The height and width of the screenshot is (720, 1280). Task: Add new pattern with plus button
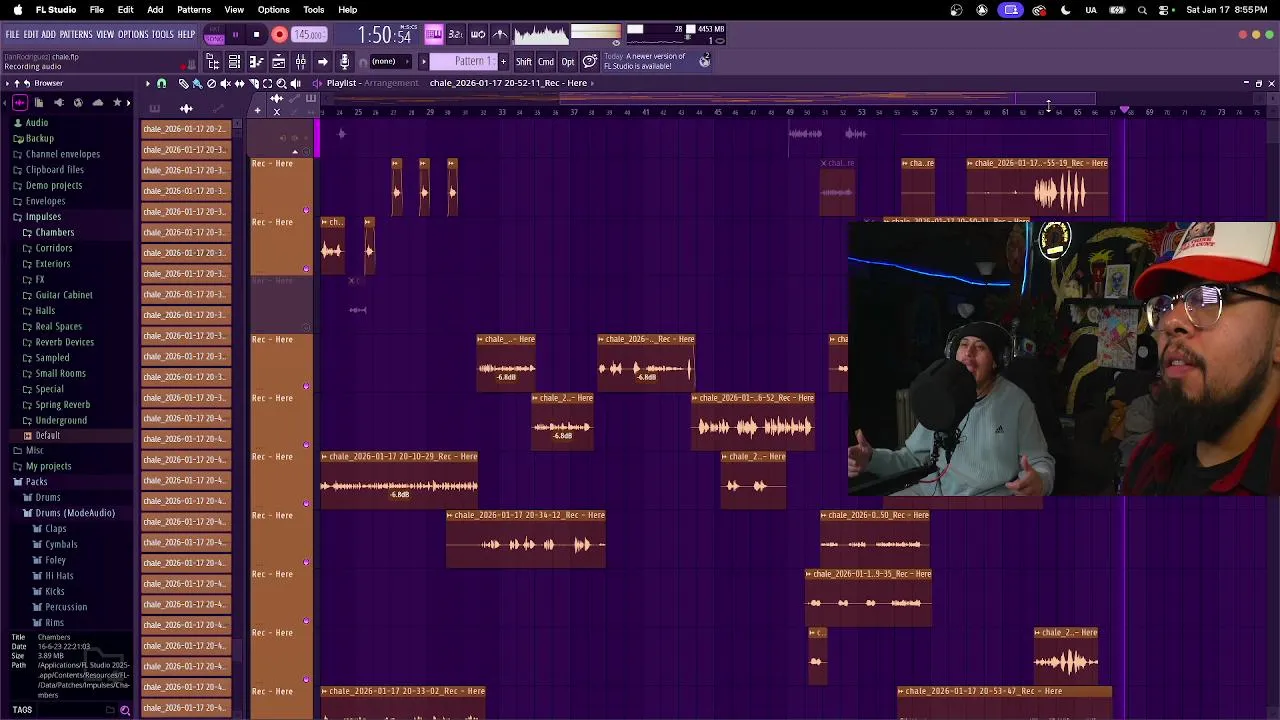click(503, 62)
